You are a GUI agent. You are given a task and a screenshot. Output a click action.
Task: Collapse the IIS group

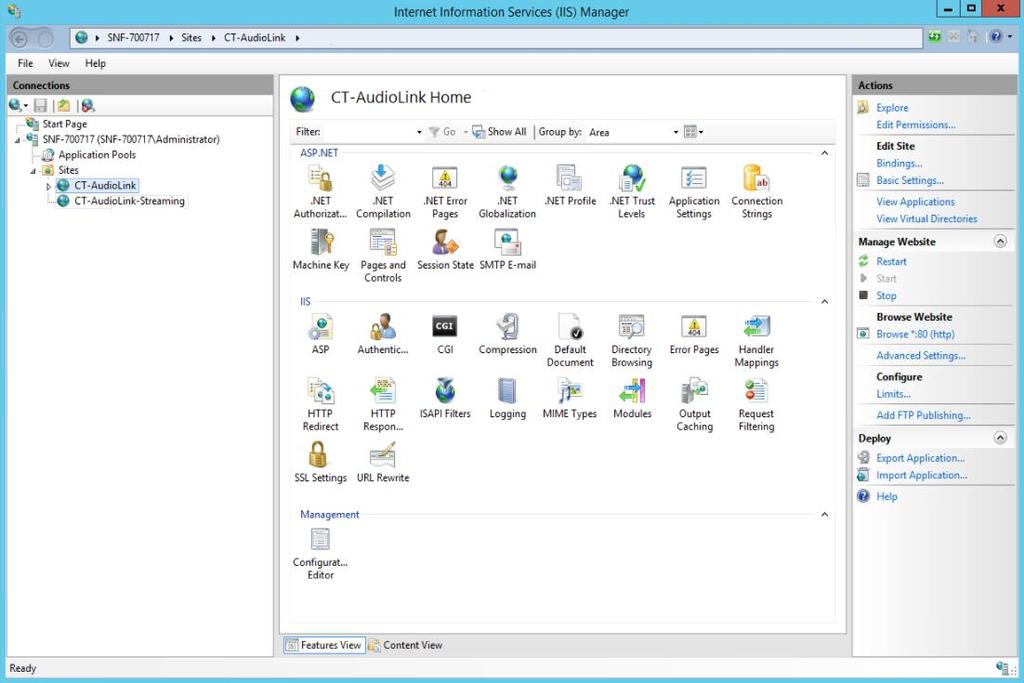click(824, 302)
